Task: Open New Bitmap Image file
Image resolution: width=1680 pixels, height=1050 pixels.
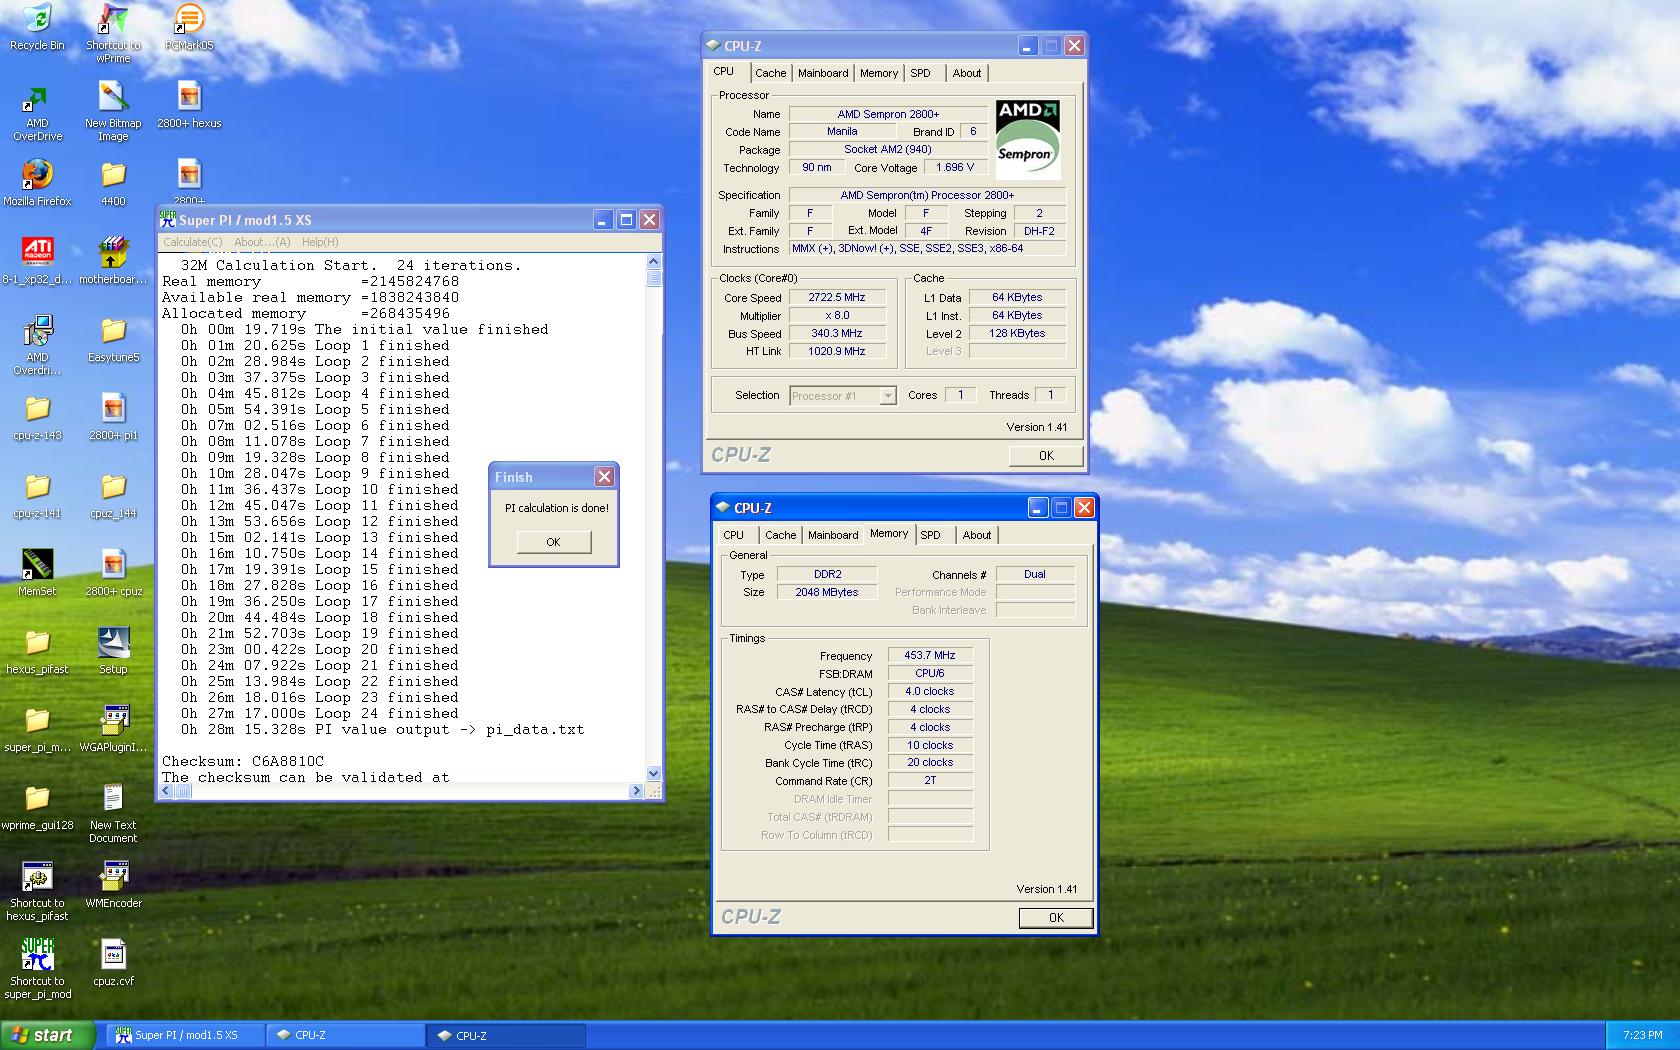Action: [x=113, y=112]
